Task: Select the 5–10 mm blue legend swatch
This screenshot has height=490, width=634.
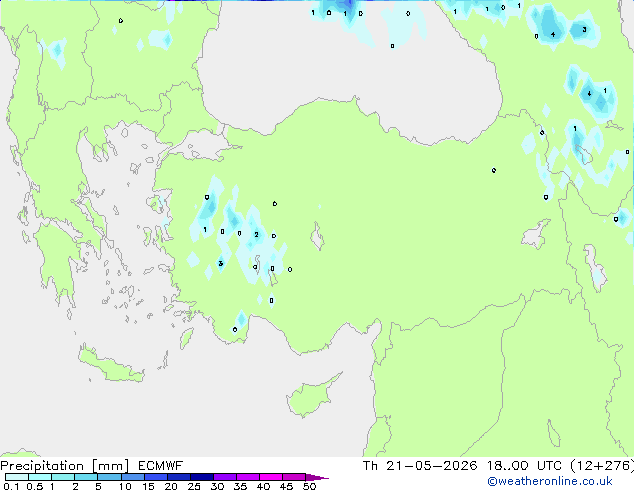Action: pyautogui.click(x=109, y=477)
